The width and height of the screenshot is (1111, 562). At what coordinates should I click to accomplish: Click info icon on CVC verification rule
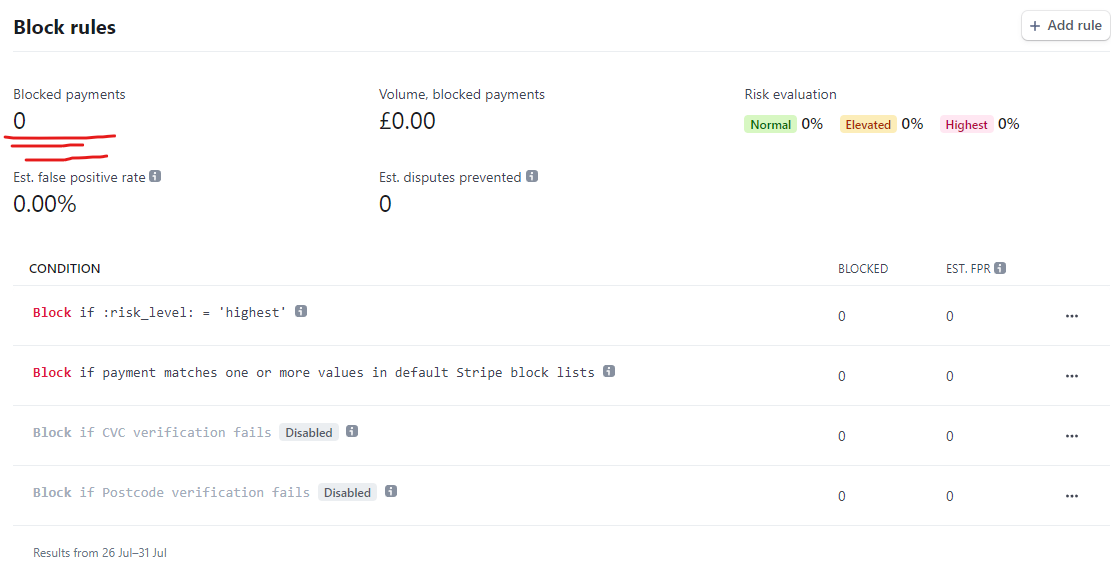(352, 431)
